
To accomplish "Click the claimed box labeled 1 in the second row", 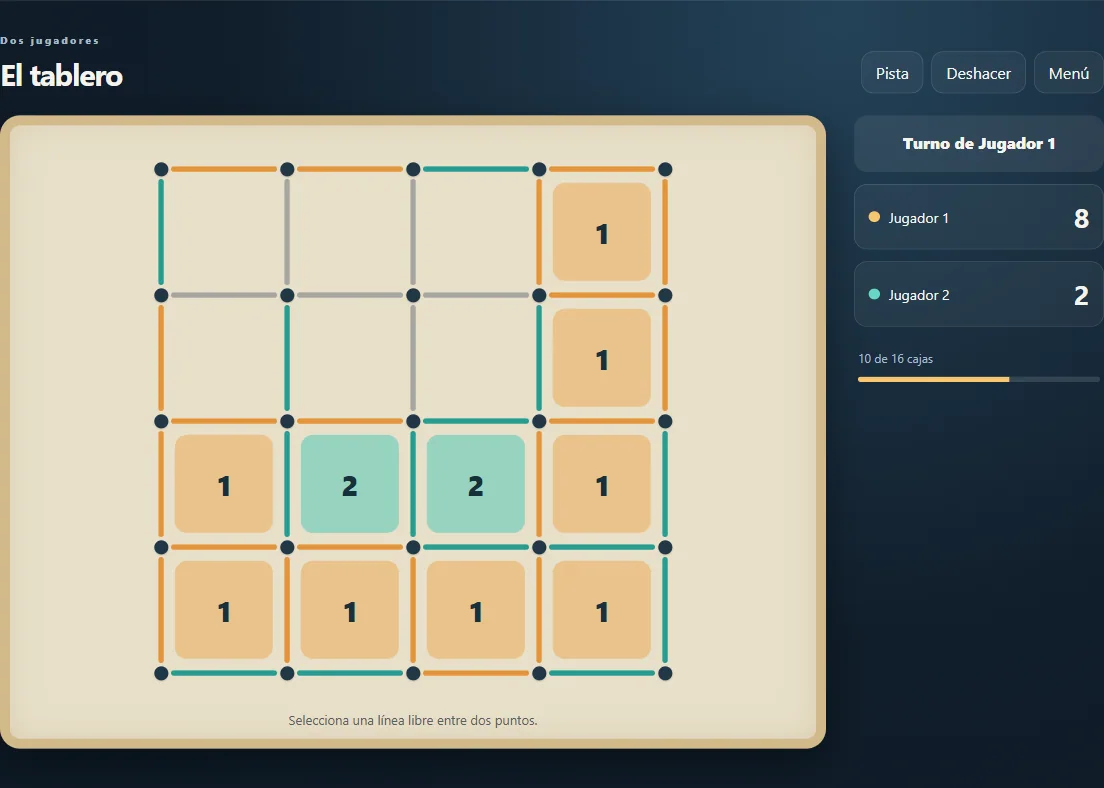I will click(602, 358).
